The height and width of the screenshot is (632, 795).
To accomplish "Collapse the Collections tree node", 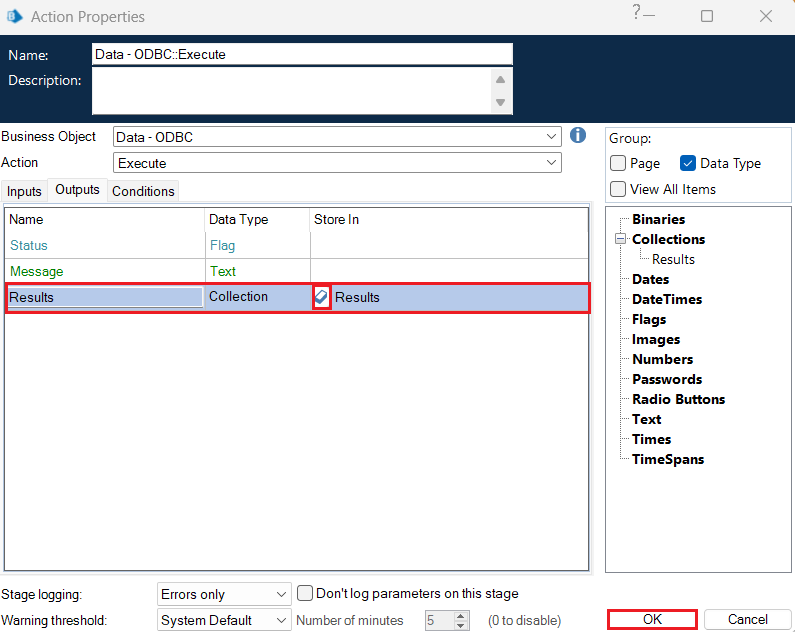I will point(620,239).
